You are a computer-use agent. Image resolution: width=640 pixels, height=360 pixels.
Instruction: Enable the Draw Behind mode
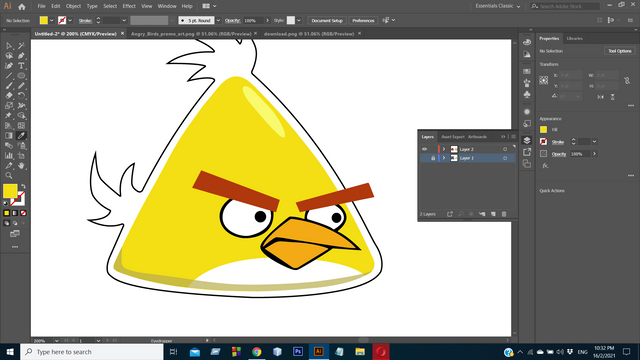pos(15,223)
